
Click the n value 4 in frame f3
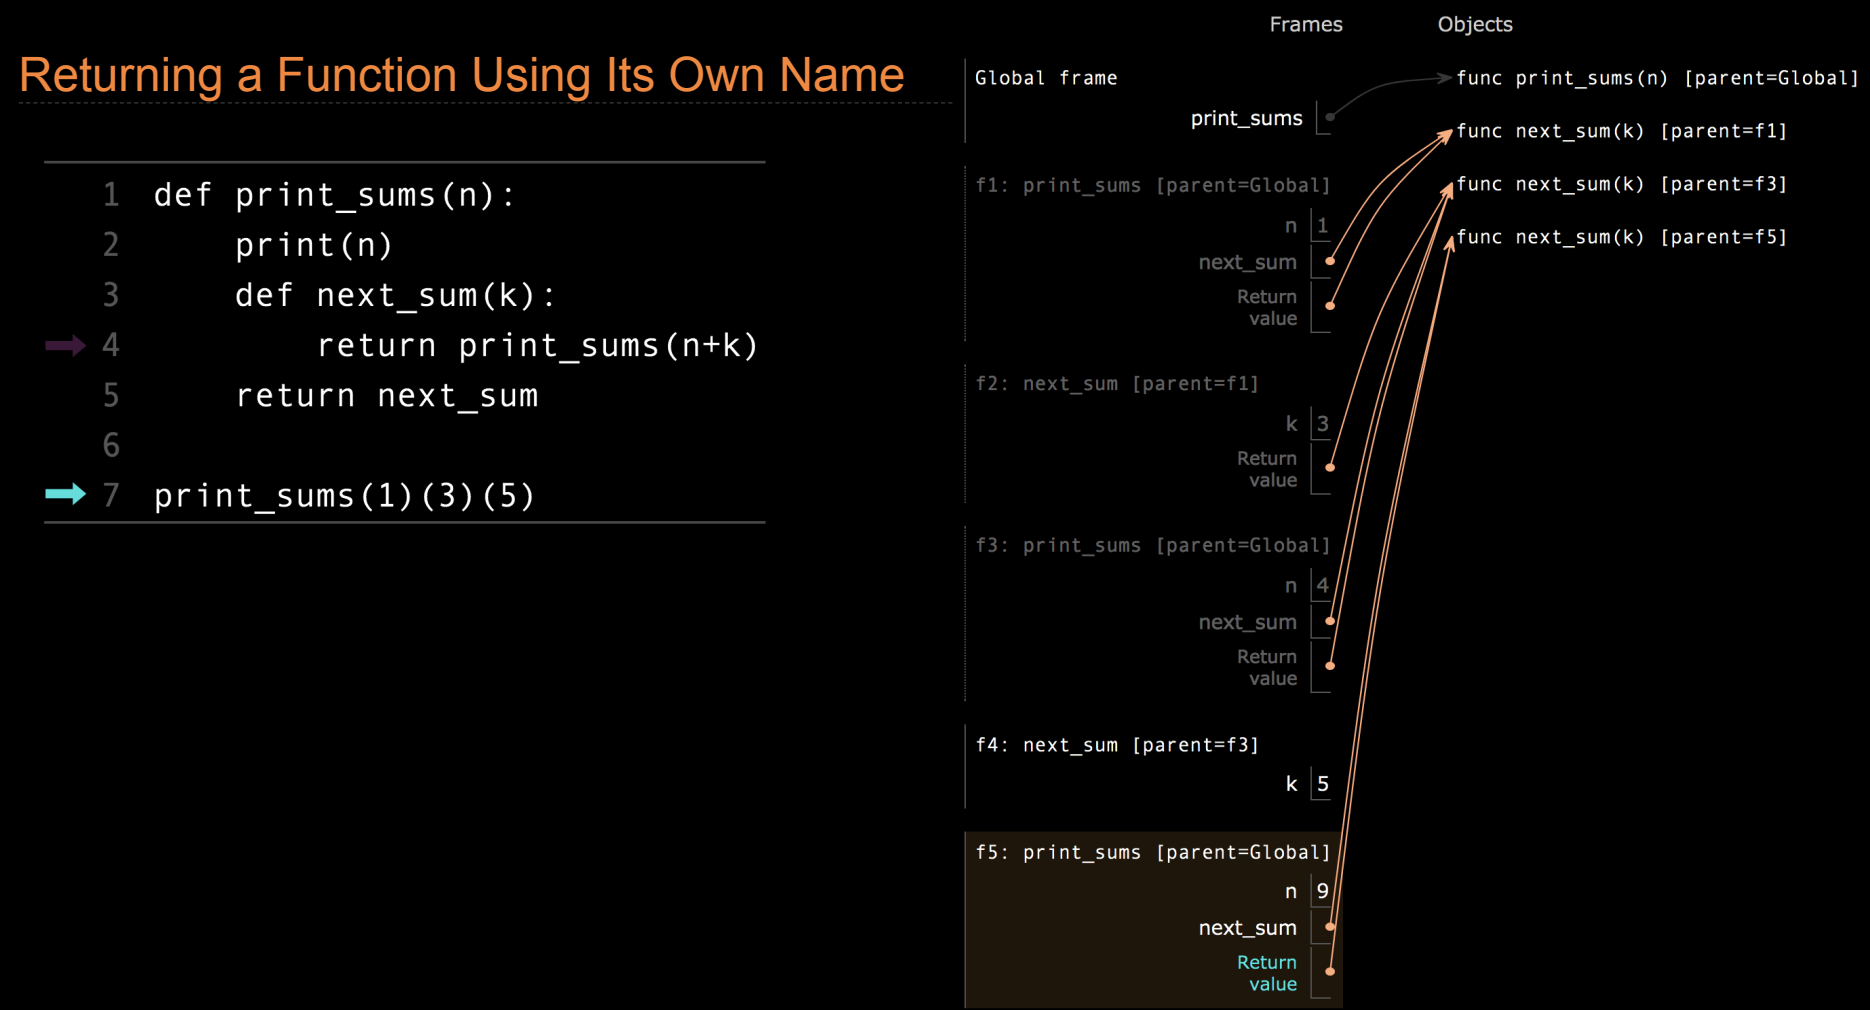(x=1322, y=586)
